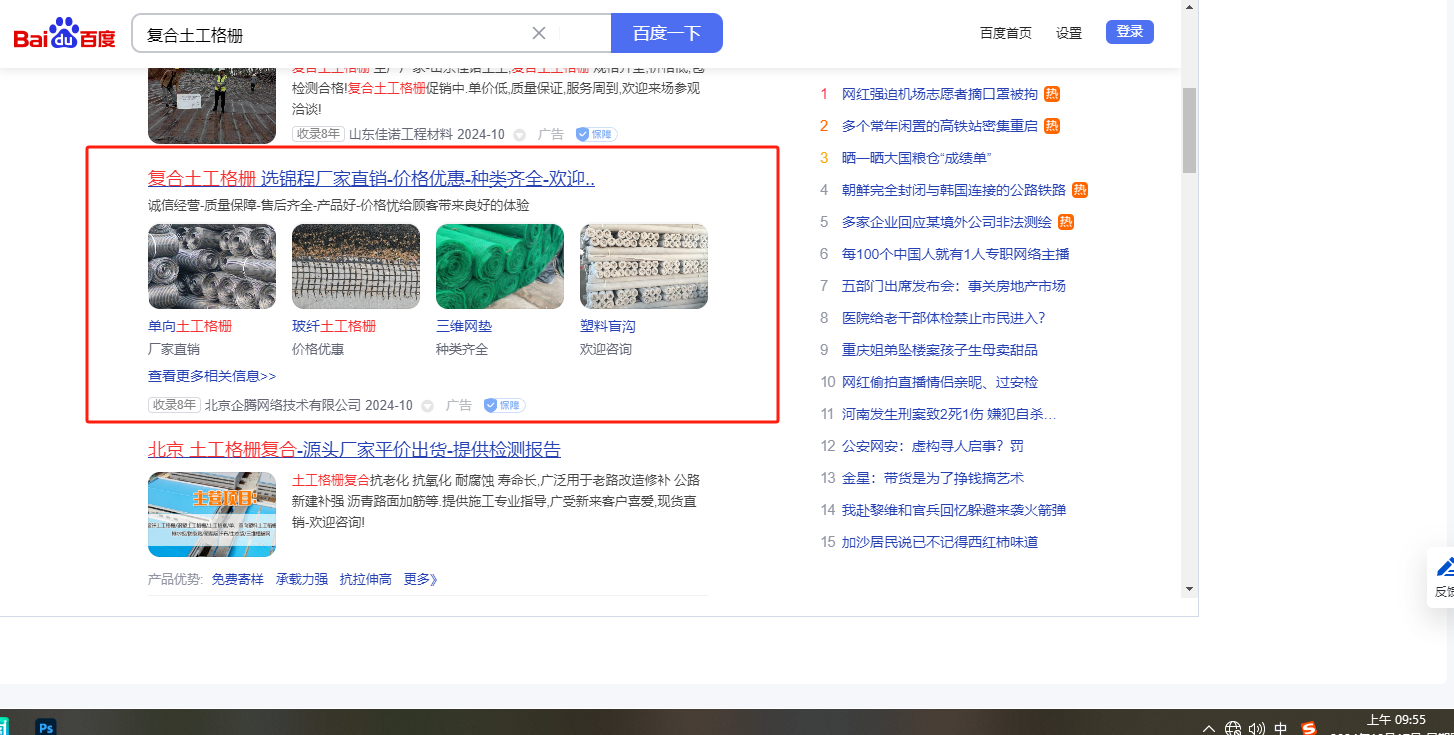Clear the search box with the X icon
Screen dimensions: 1454x735
pyautogui.click(x=539, y=33)
